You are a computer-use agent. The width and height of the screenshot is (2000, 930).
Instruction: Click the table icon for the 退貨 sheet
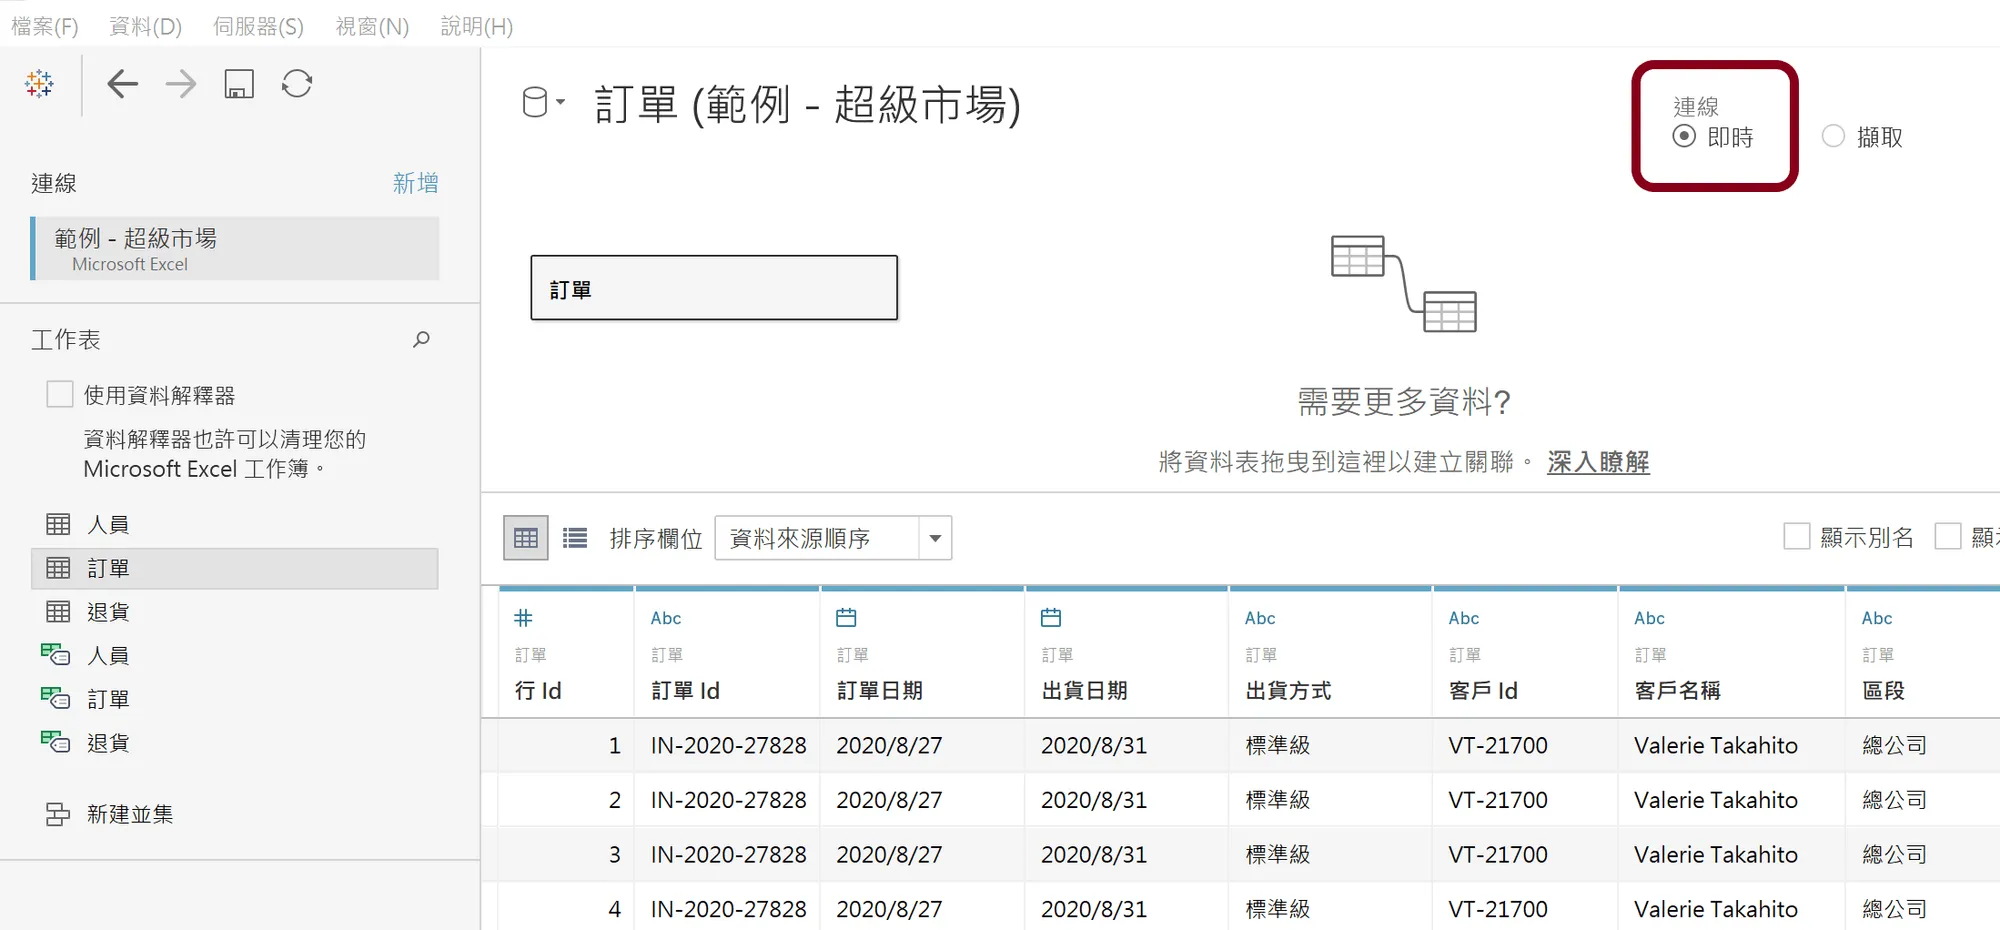click(x=58, y=611)
